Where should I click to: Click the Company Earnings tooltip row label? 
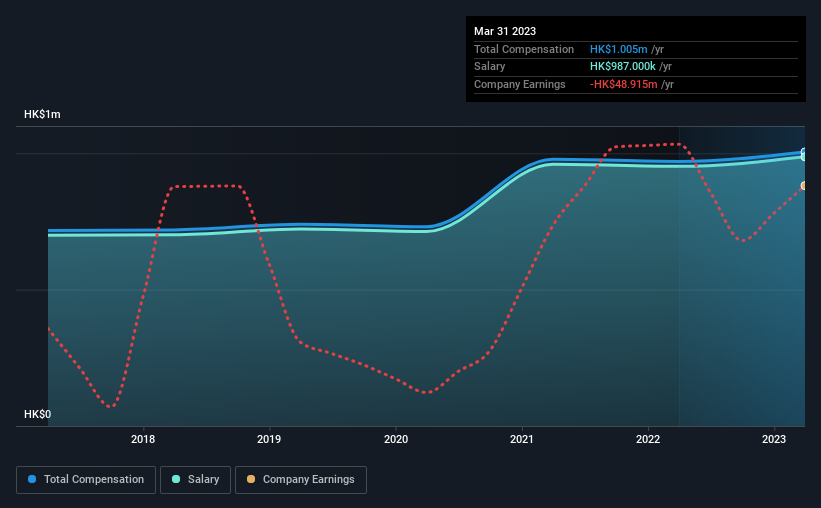click(x=519, y=84)
